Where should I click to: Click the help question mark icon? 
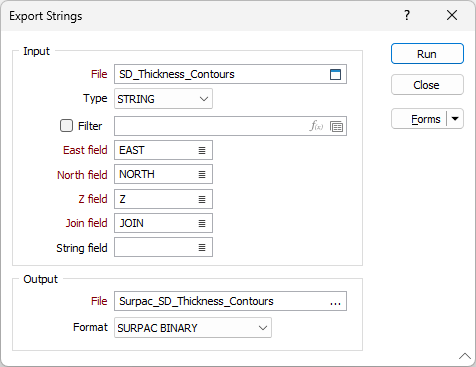(407, 15)
